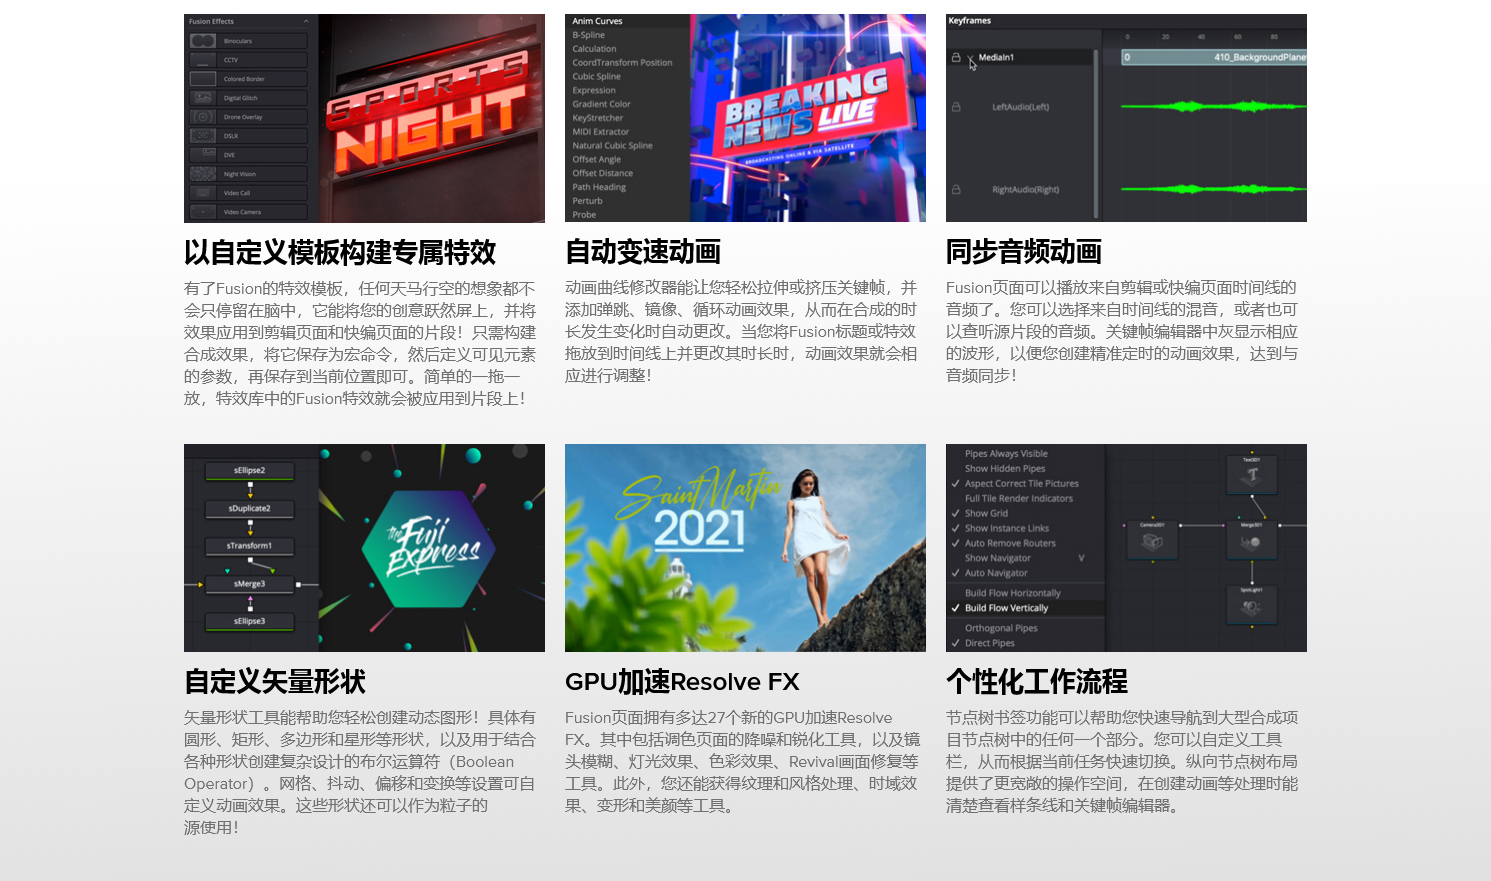Select the SpotLight1 node tile
The height and width of the screenshot is (881, 1491).
(x=1251, y=606)
